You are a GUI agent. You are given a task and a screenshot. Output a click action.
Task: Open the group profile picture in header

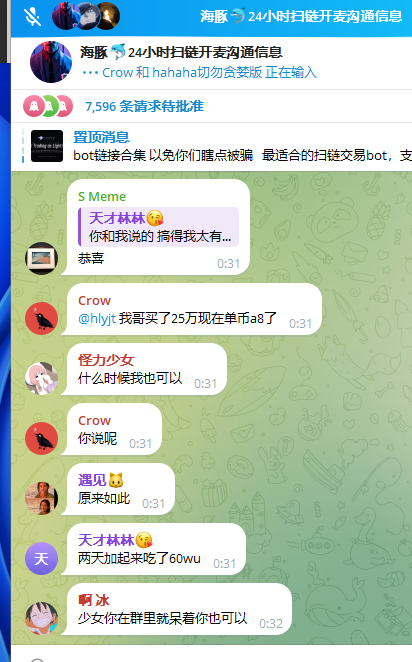coord(51,62)
